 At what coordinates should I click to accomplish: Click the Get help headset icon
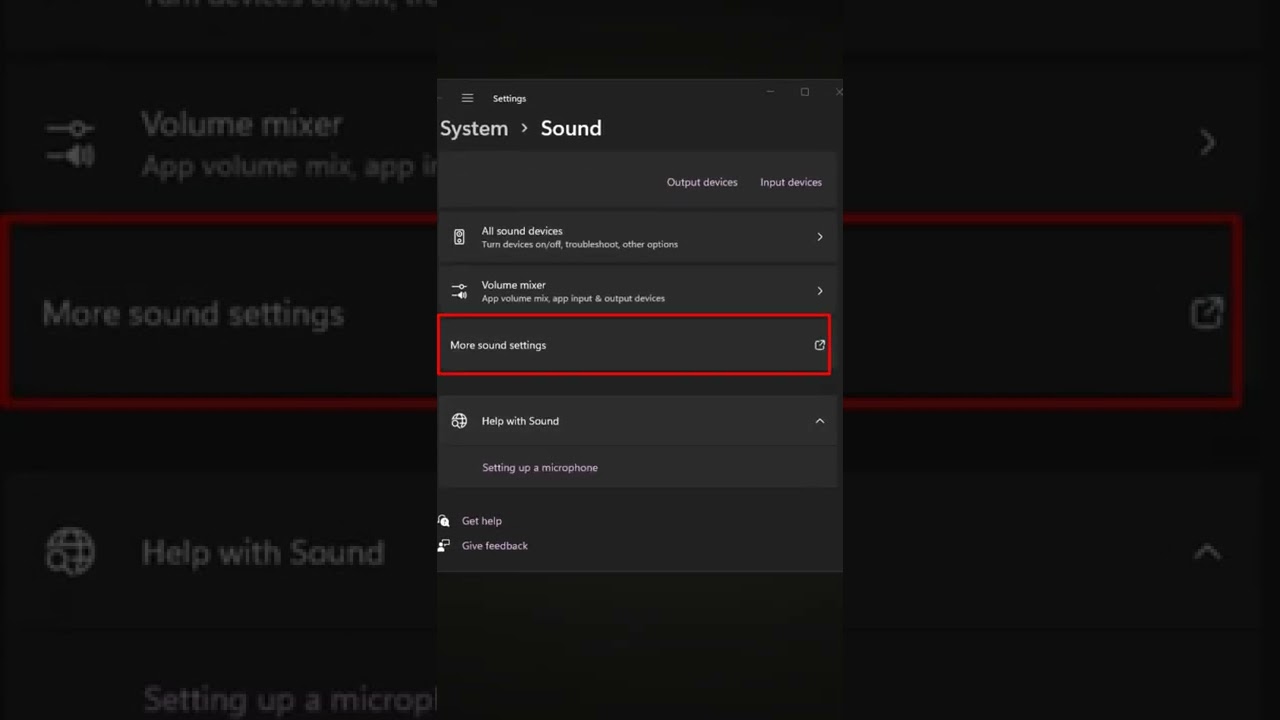444,521
